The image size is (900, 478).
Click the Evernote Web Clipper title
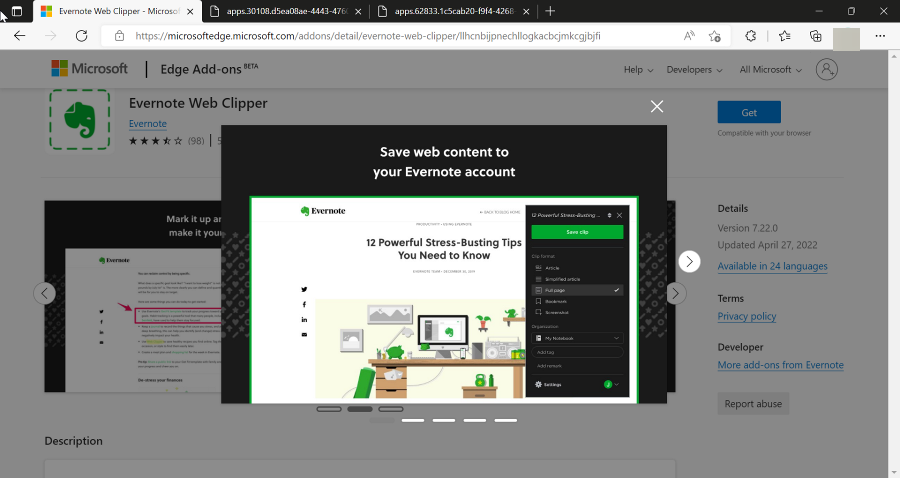[198, 103]
